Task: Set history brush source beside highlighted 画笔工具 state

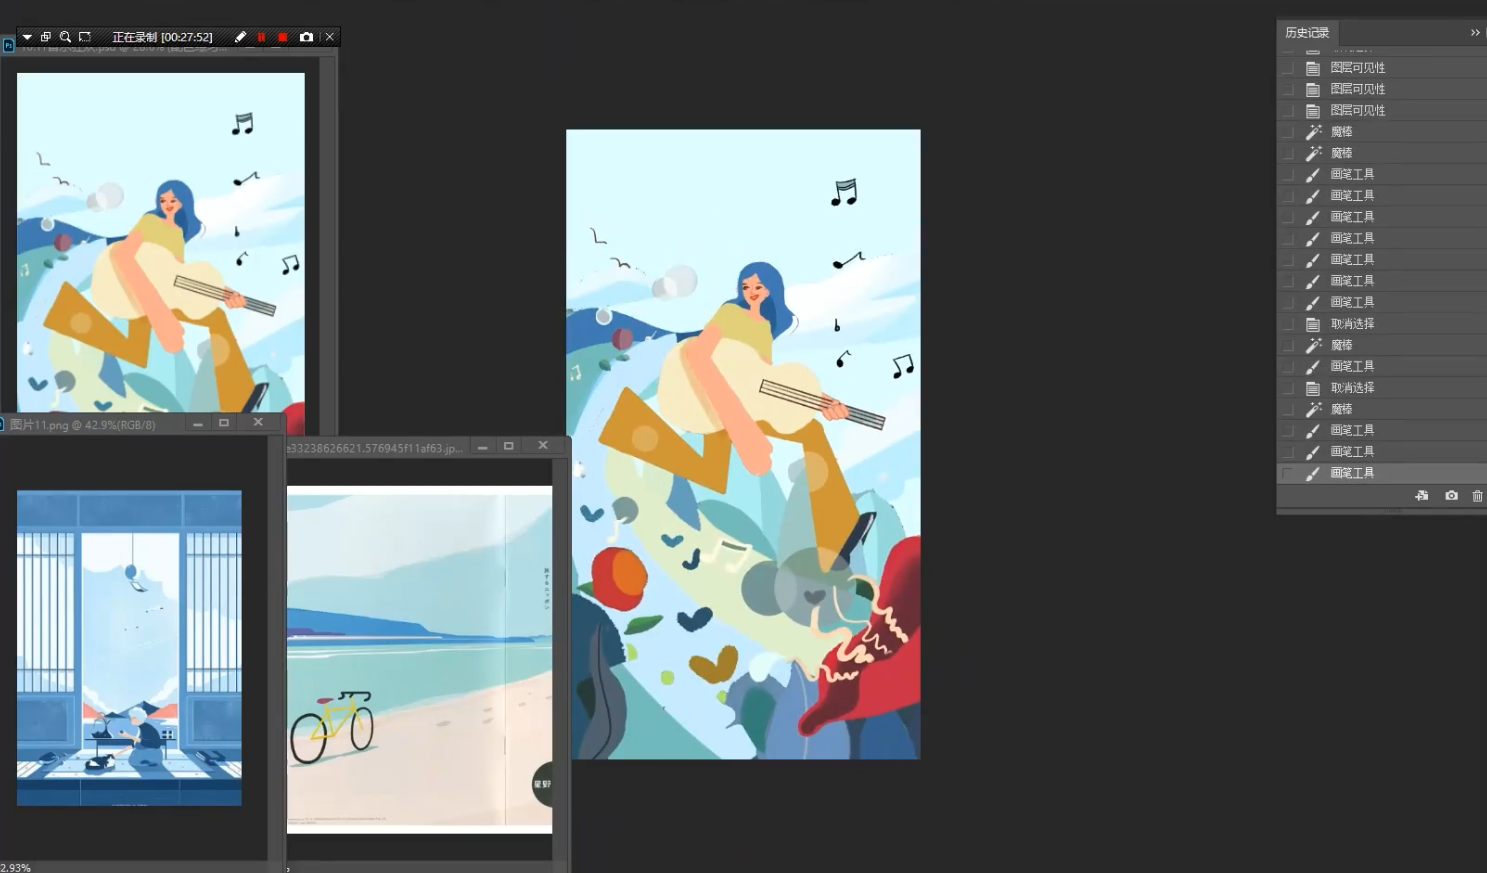Action: 1288,473
